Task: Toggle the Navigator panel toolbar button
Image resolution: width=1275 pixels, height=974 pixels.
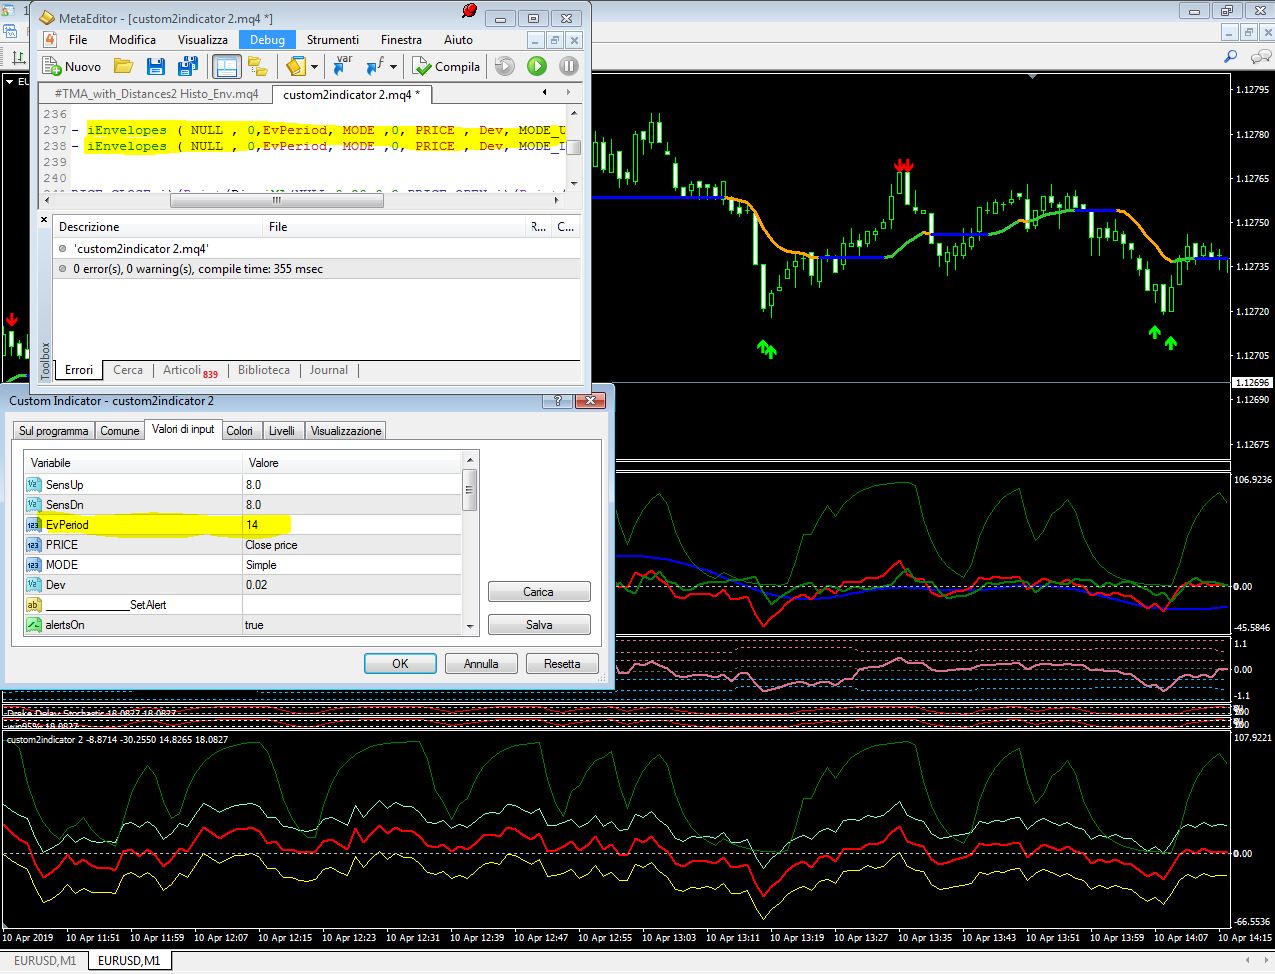Action: tap(258, 67)
